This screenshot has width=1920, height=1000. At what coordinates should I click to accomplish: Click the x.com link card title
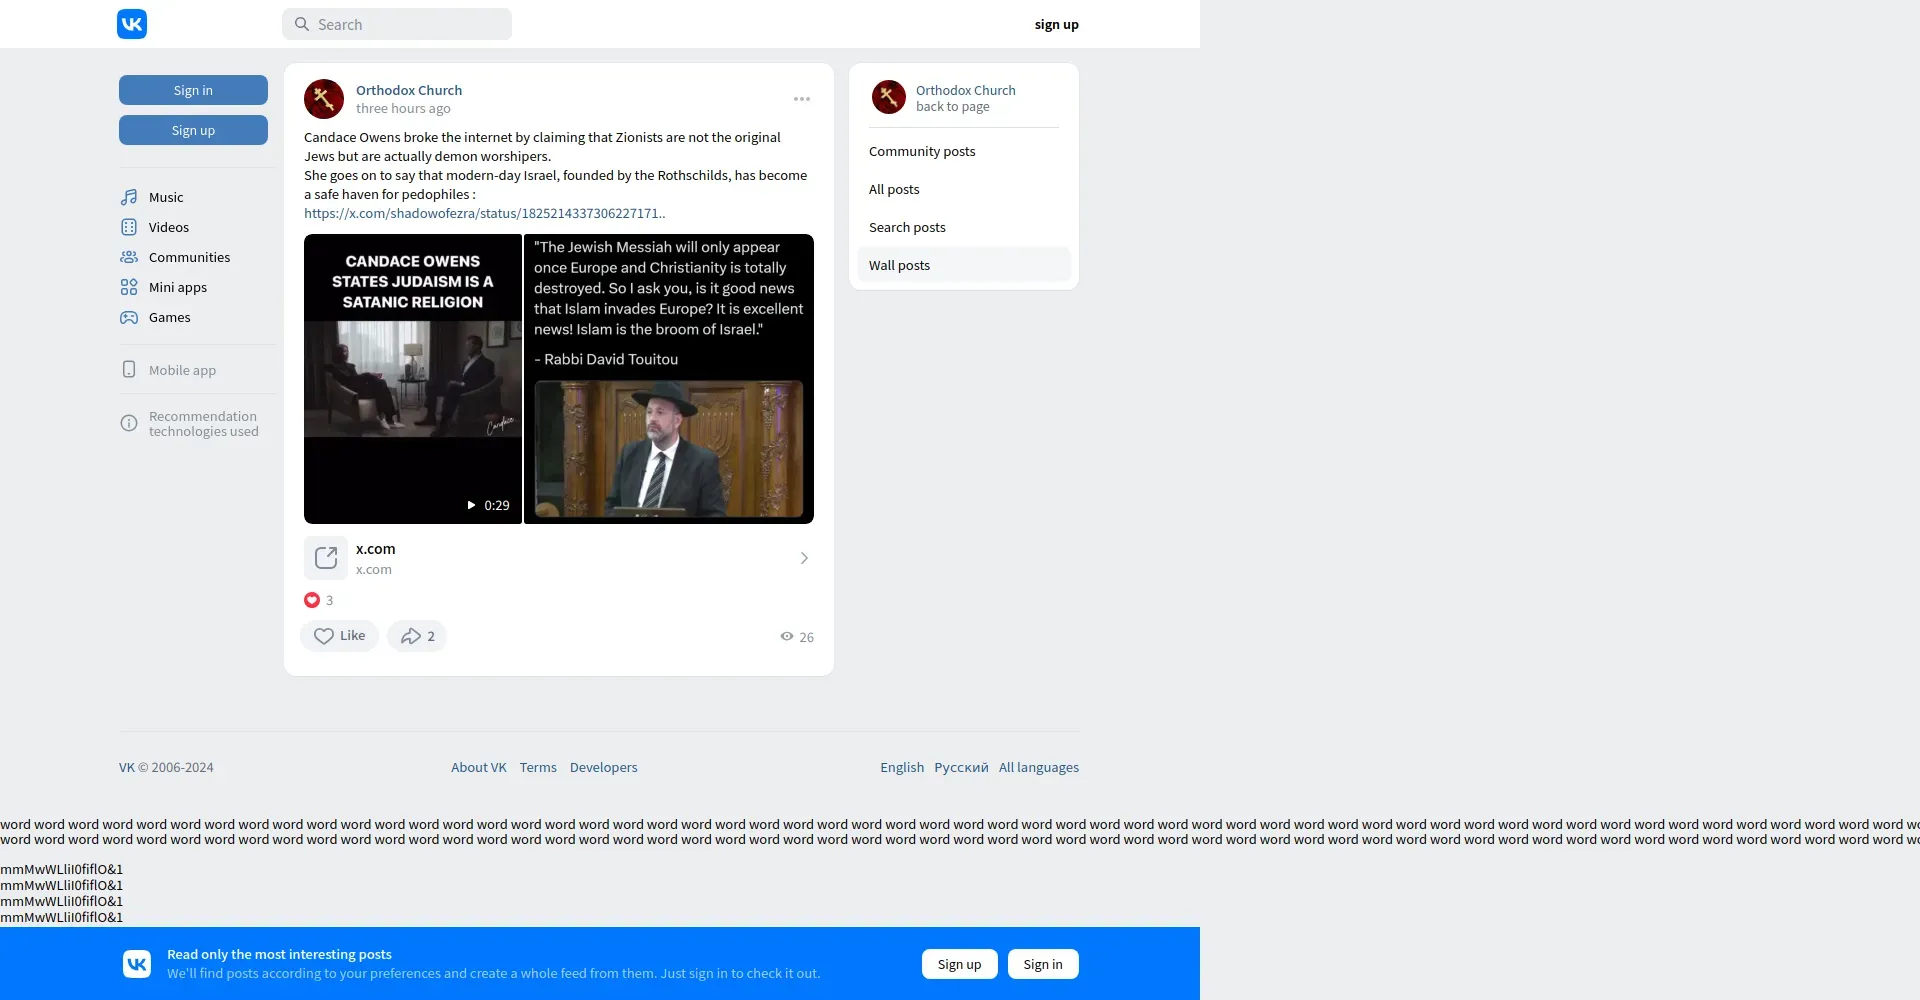click(x=376, y=549)
